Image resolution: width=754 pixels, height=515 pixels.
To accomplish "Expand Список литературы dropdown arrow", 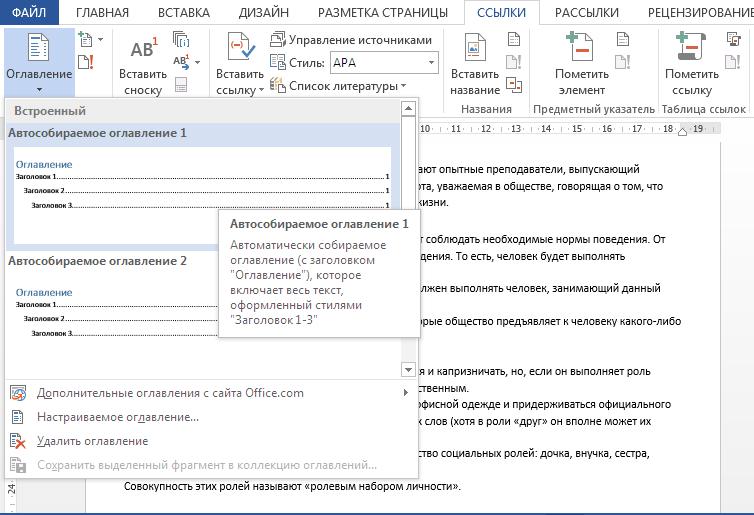I will pos(403,86).
